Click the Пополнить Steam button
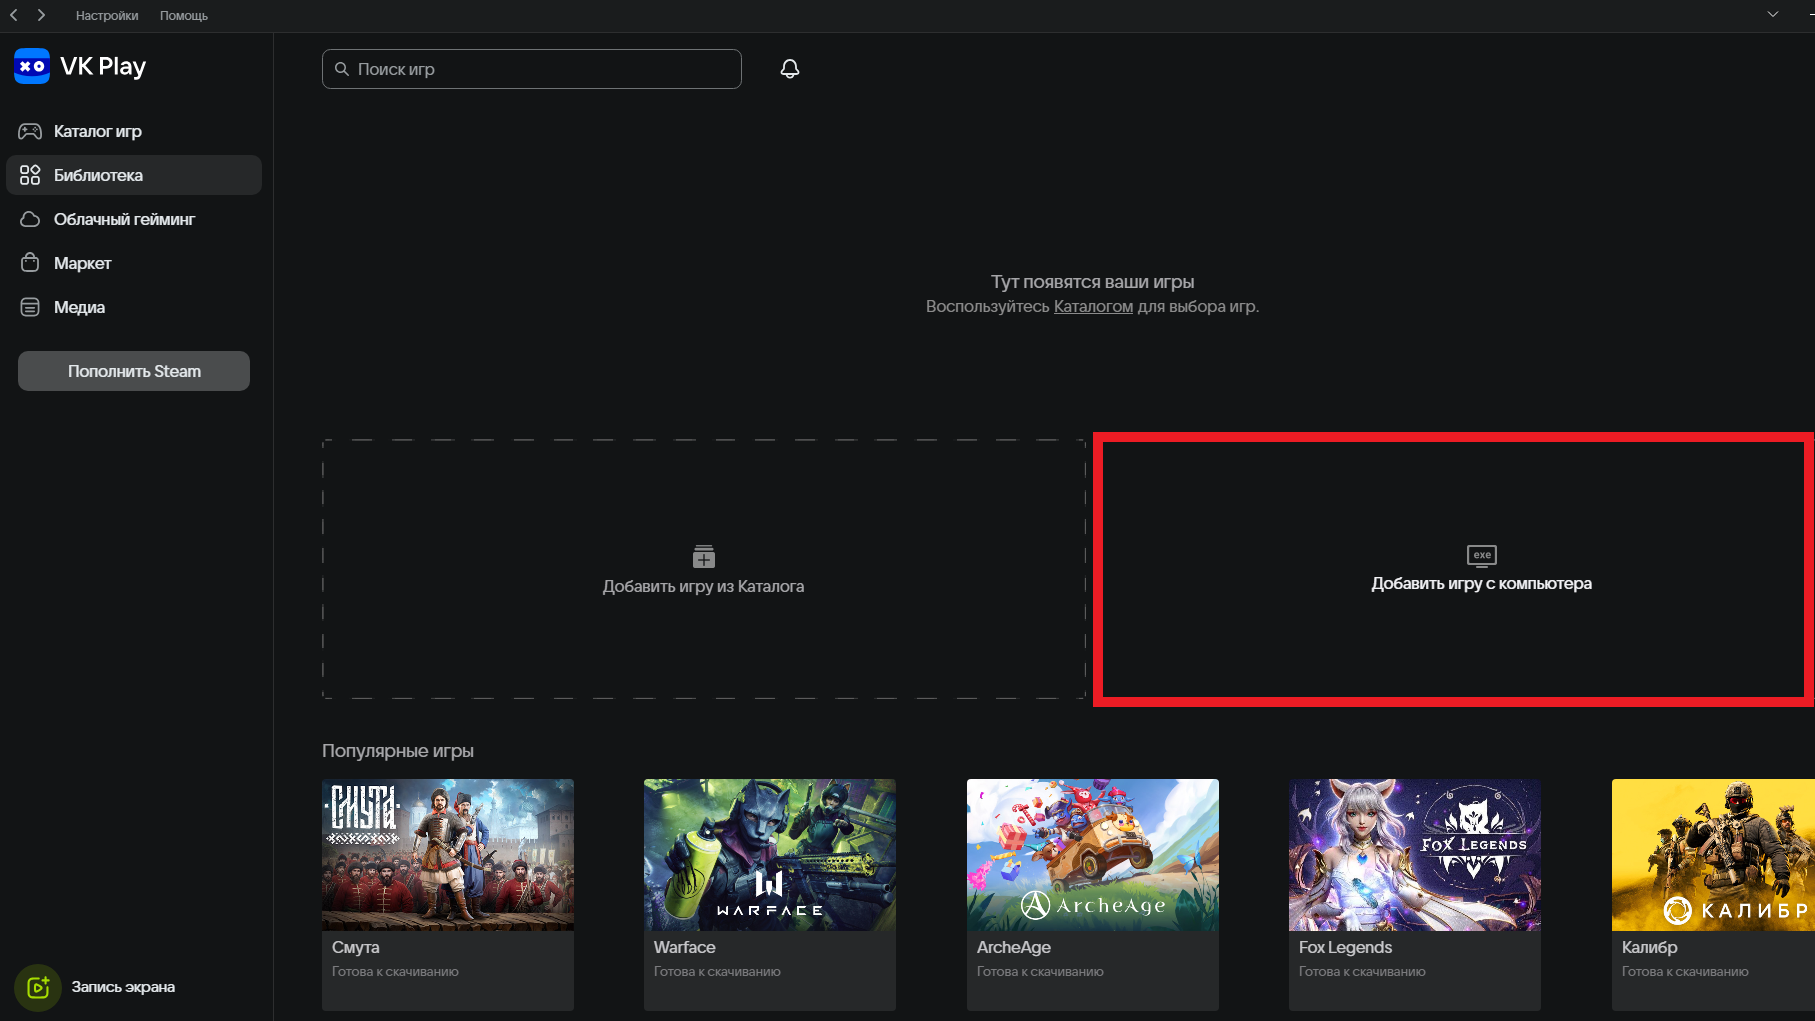1815x1021 pixels. tap(134, 371)
